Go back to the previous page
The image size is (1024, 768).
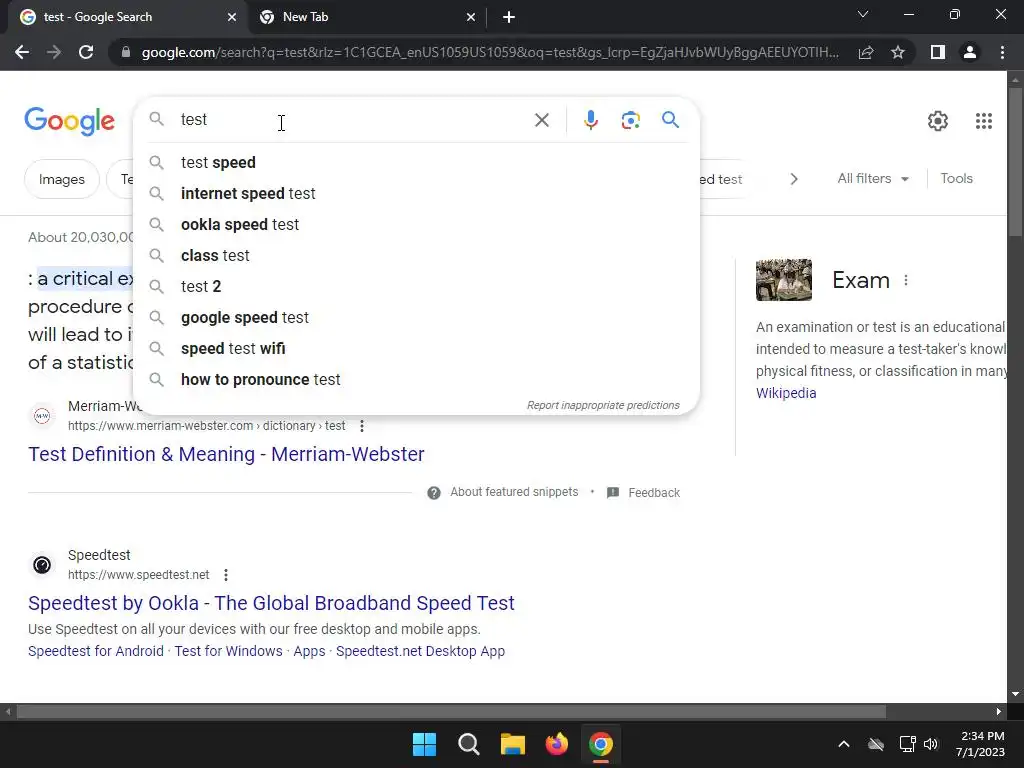point(22,52)
